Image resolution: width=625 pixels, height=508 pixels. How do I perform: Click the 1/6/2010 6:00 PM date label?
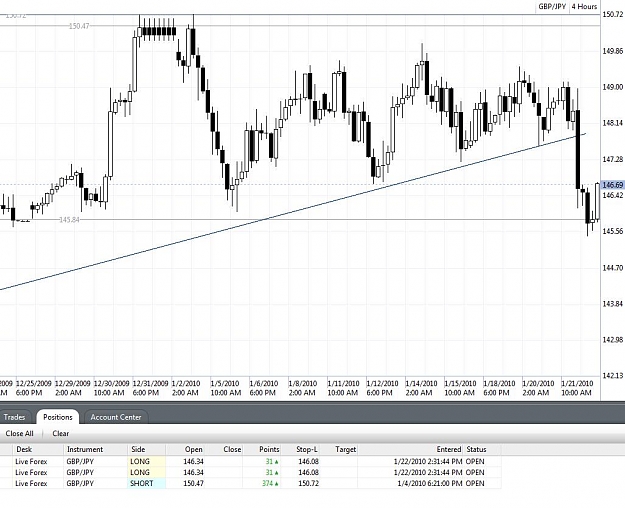coord(263,388)
